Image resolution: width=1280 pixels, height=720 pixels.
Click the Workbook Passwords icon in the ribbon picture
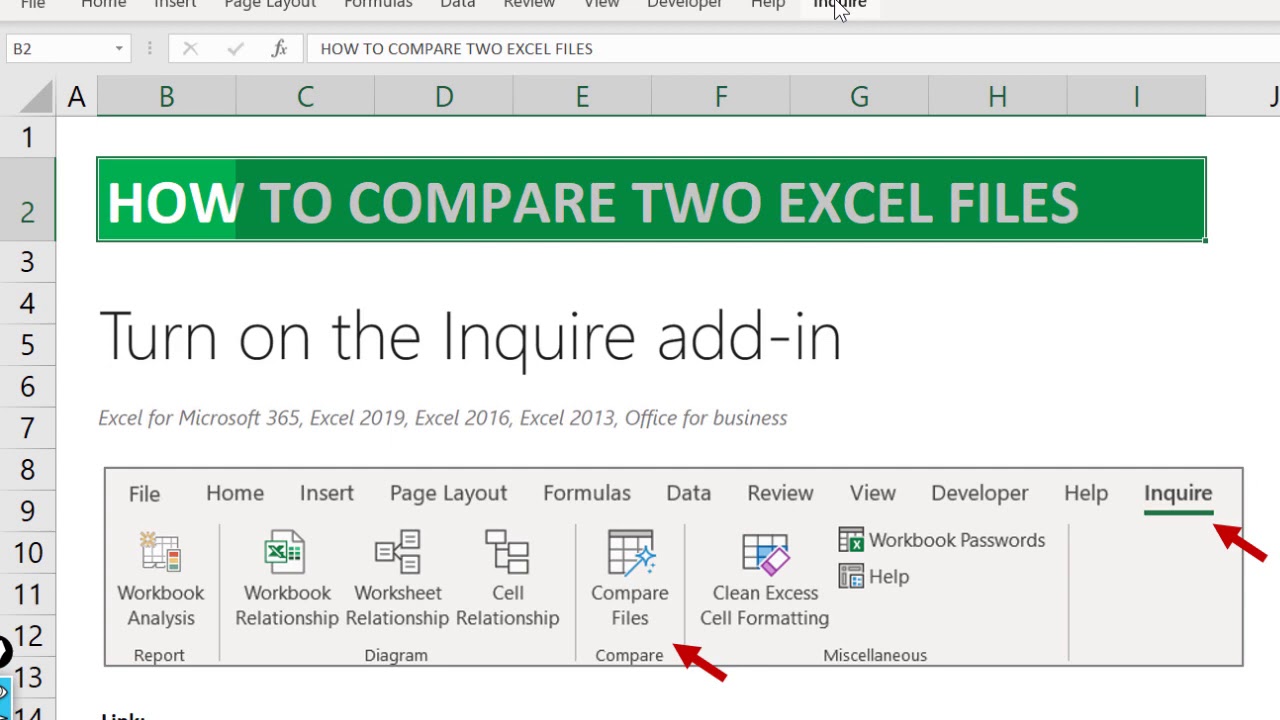click(x=851, y=540)
